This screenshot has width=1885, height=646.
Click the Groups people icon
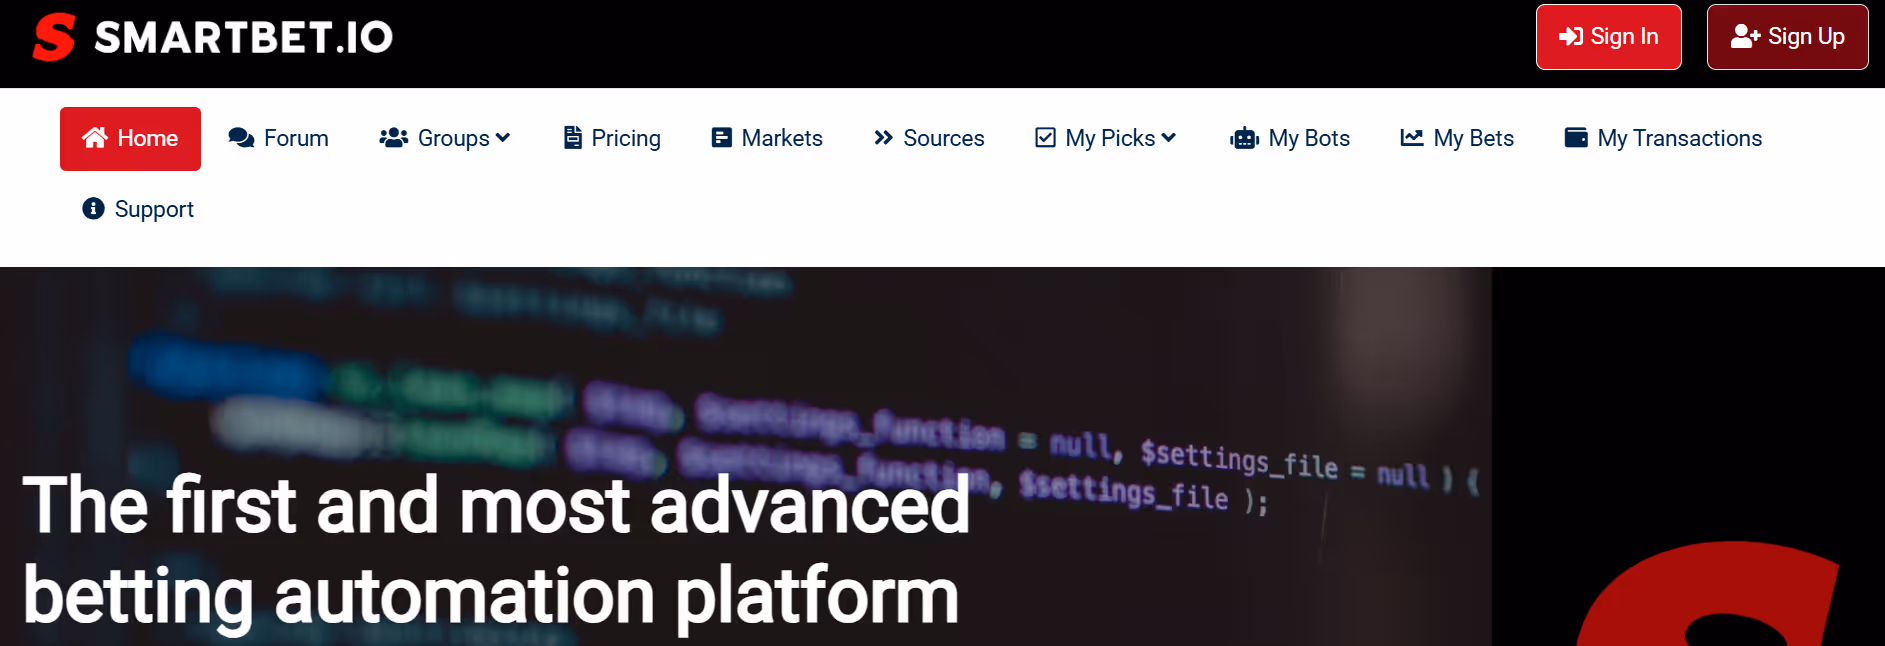click(x=394, y=138)
